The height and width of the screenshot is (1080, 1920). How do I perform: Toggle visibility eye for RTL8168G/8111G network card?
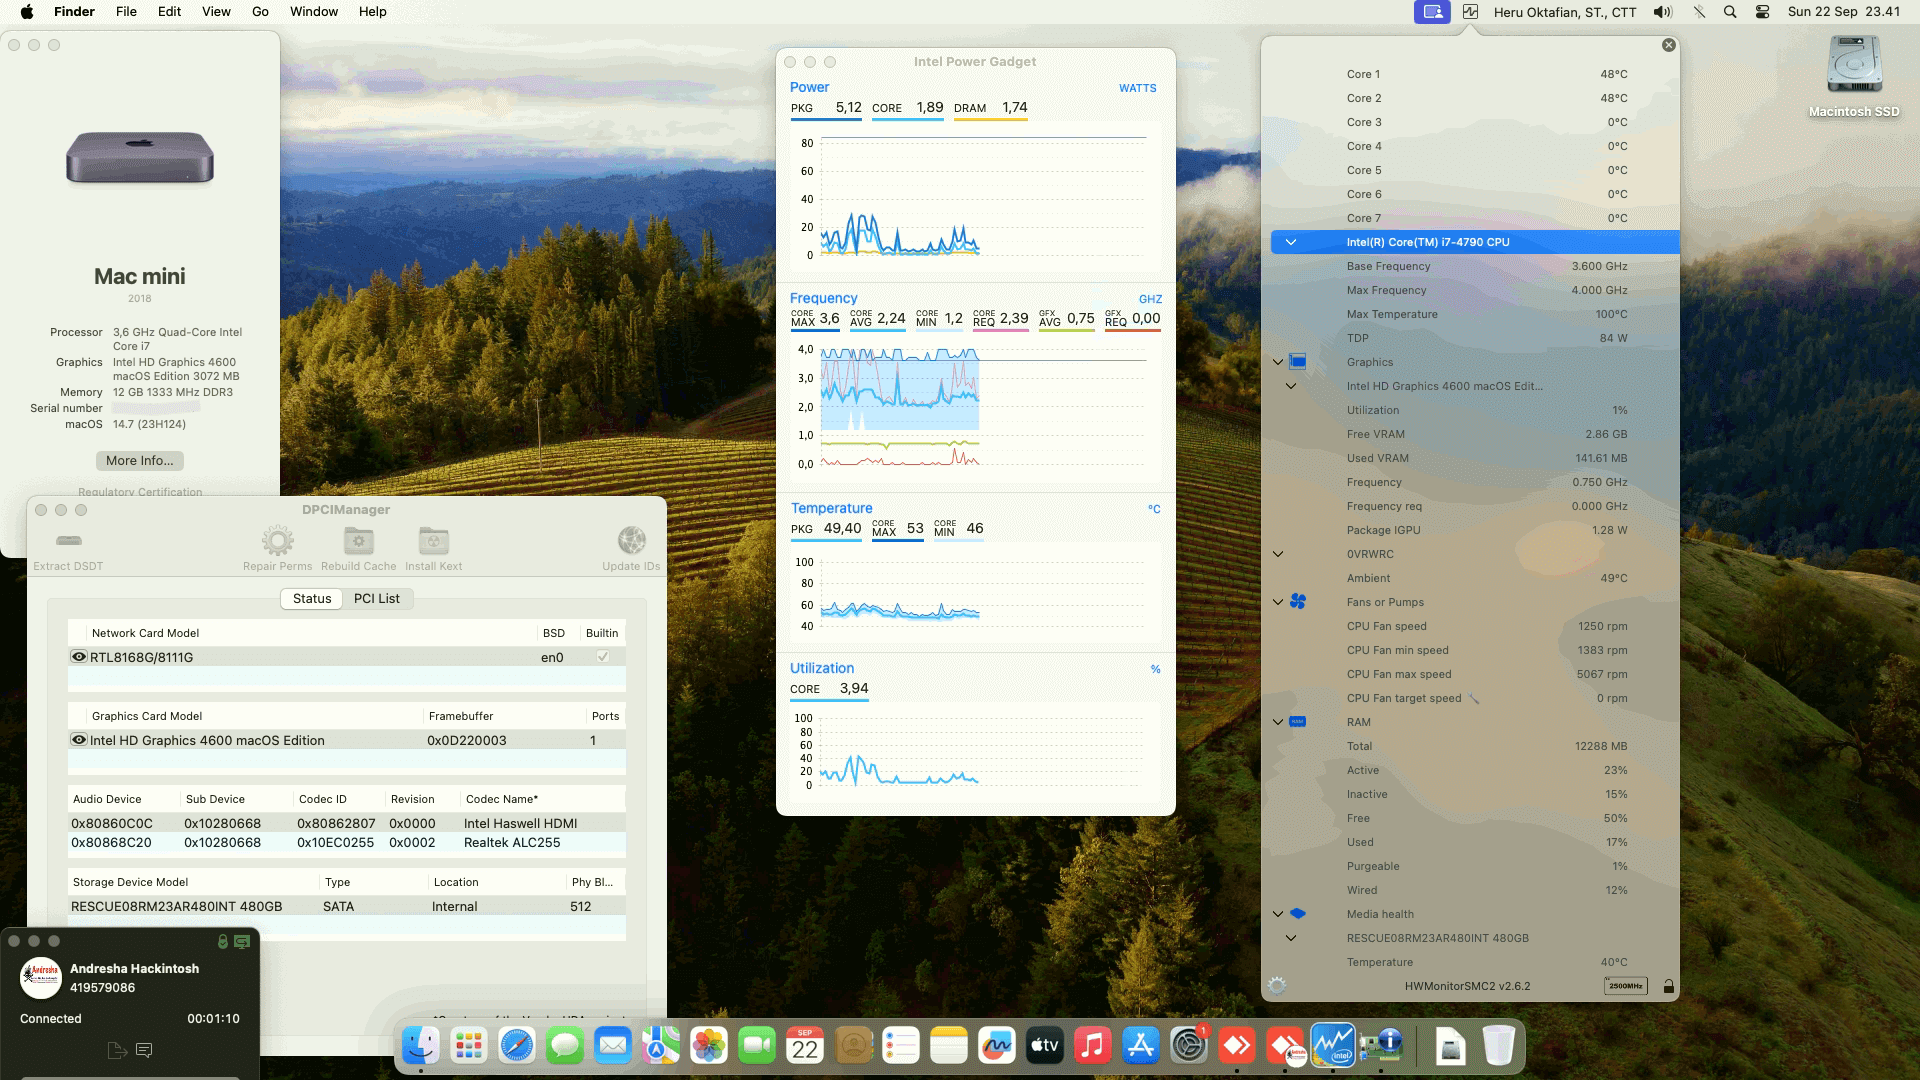pyautogui.click(x=79, y=657)
